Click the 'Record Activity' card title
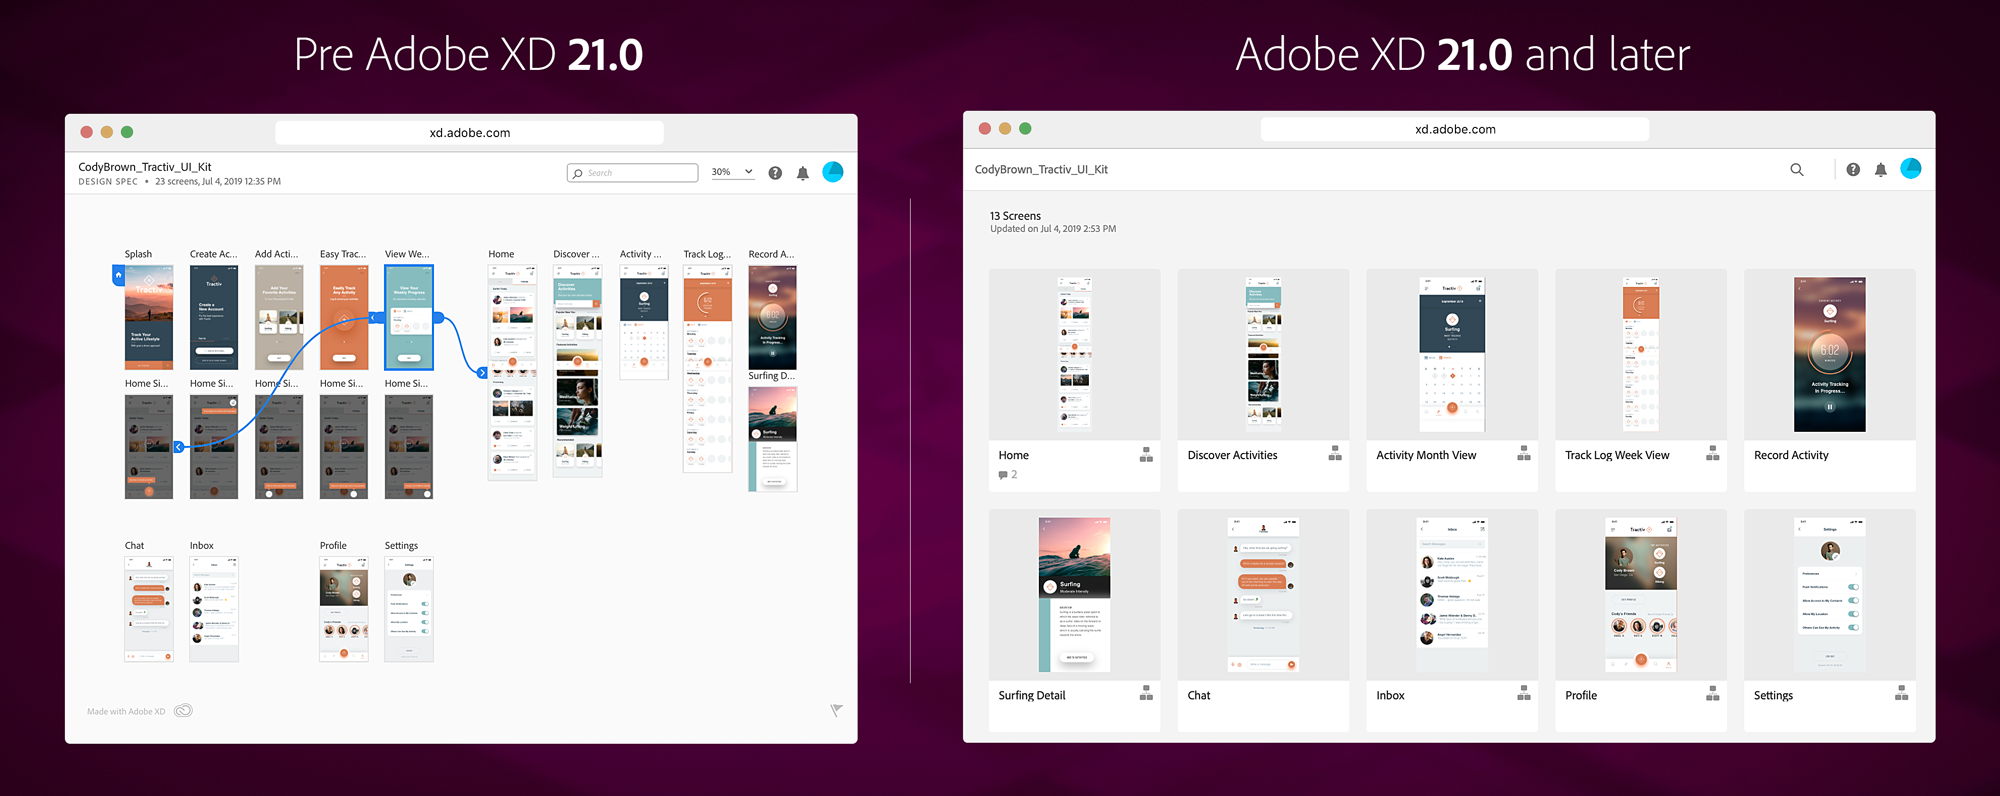This screenshot has width=2000, height=796. 1791,455
